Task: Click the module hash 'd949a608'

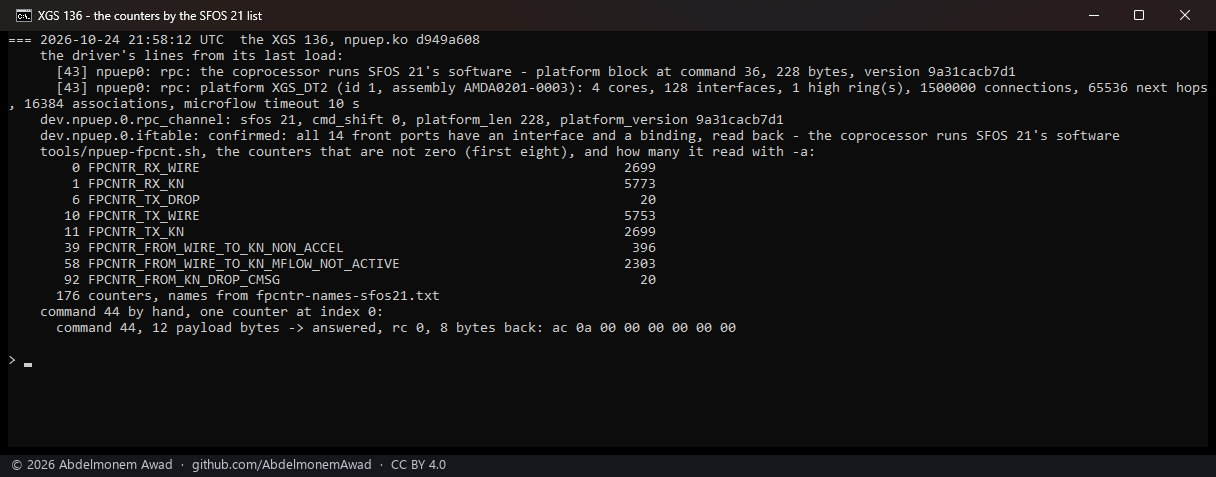Action: click(x=448, y=40)
